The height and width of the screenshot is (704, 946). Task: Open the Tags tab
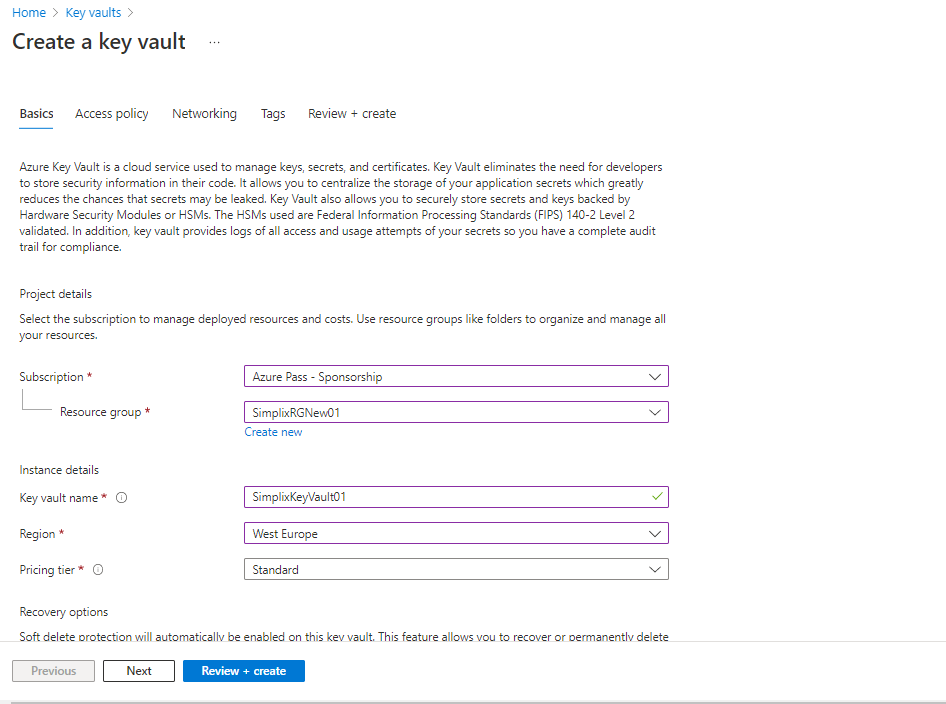coord(273,114)
